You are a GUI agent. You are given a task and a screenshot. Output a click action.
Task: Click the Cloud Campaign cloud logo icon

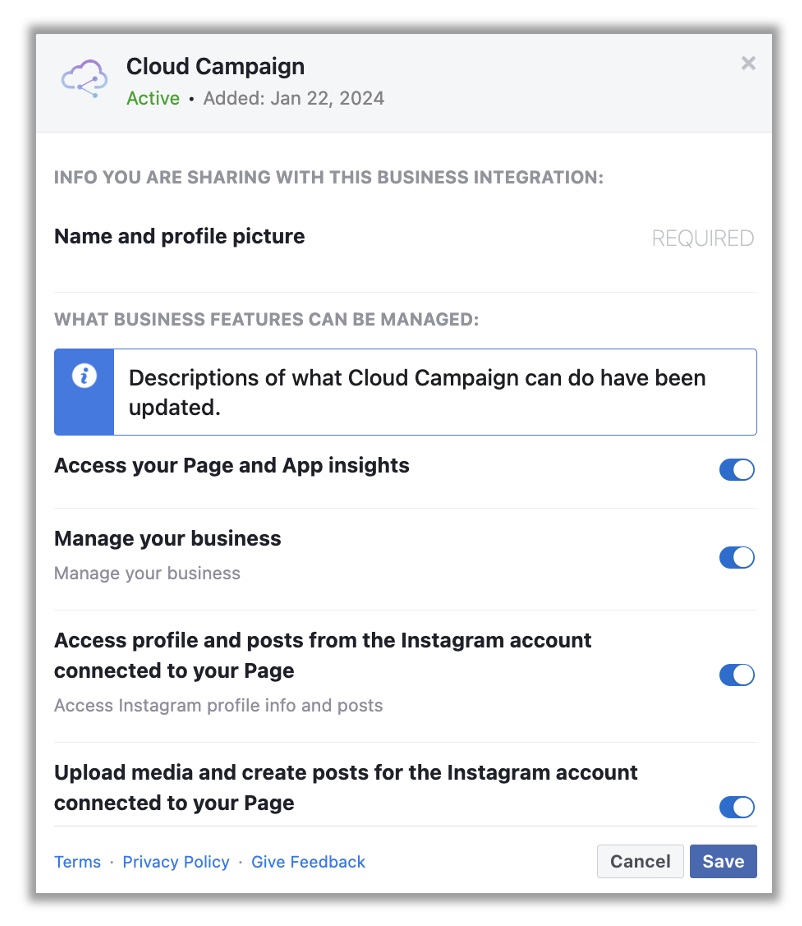click(85, 79)
